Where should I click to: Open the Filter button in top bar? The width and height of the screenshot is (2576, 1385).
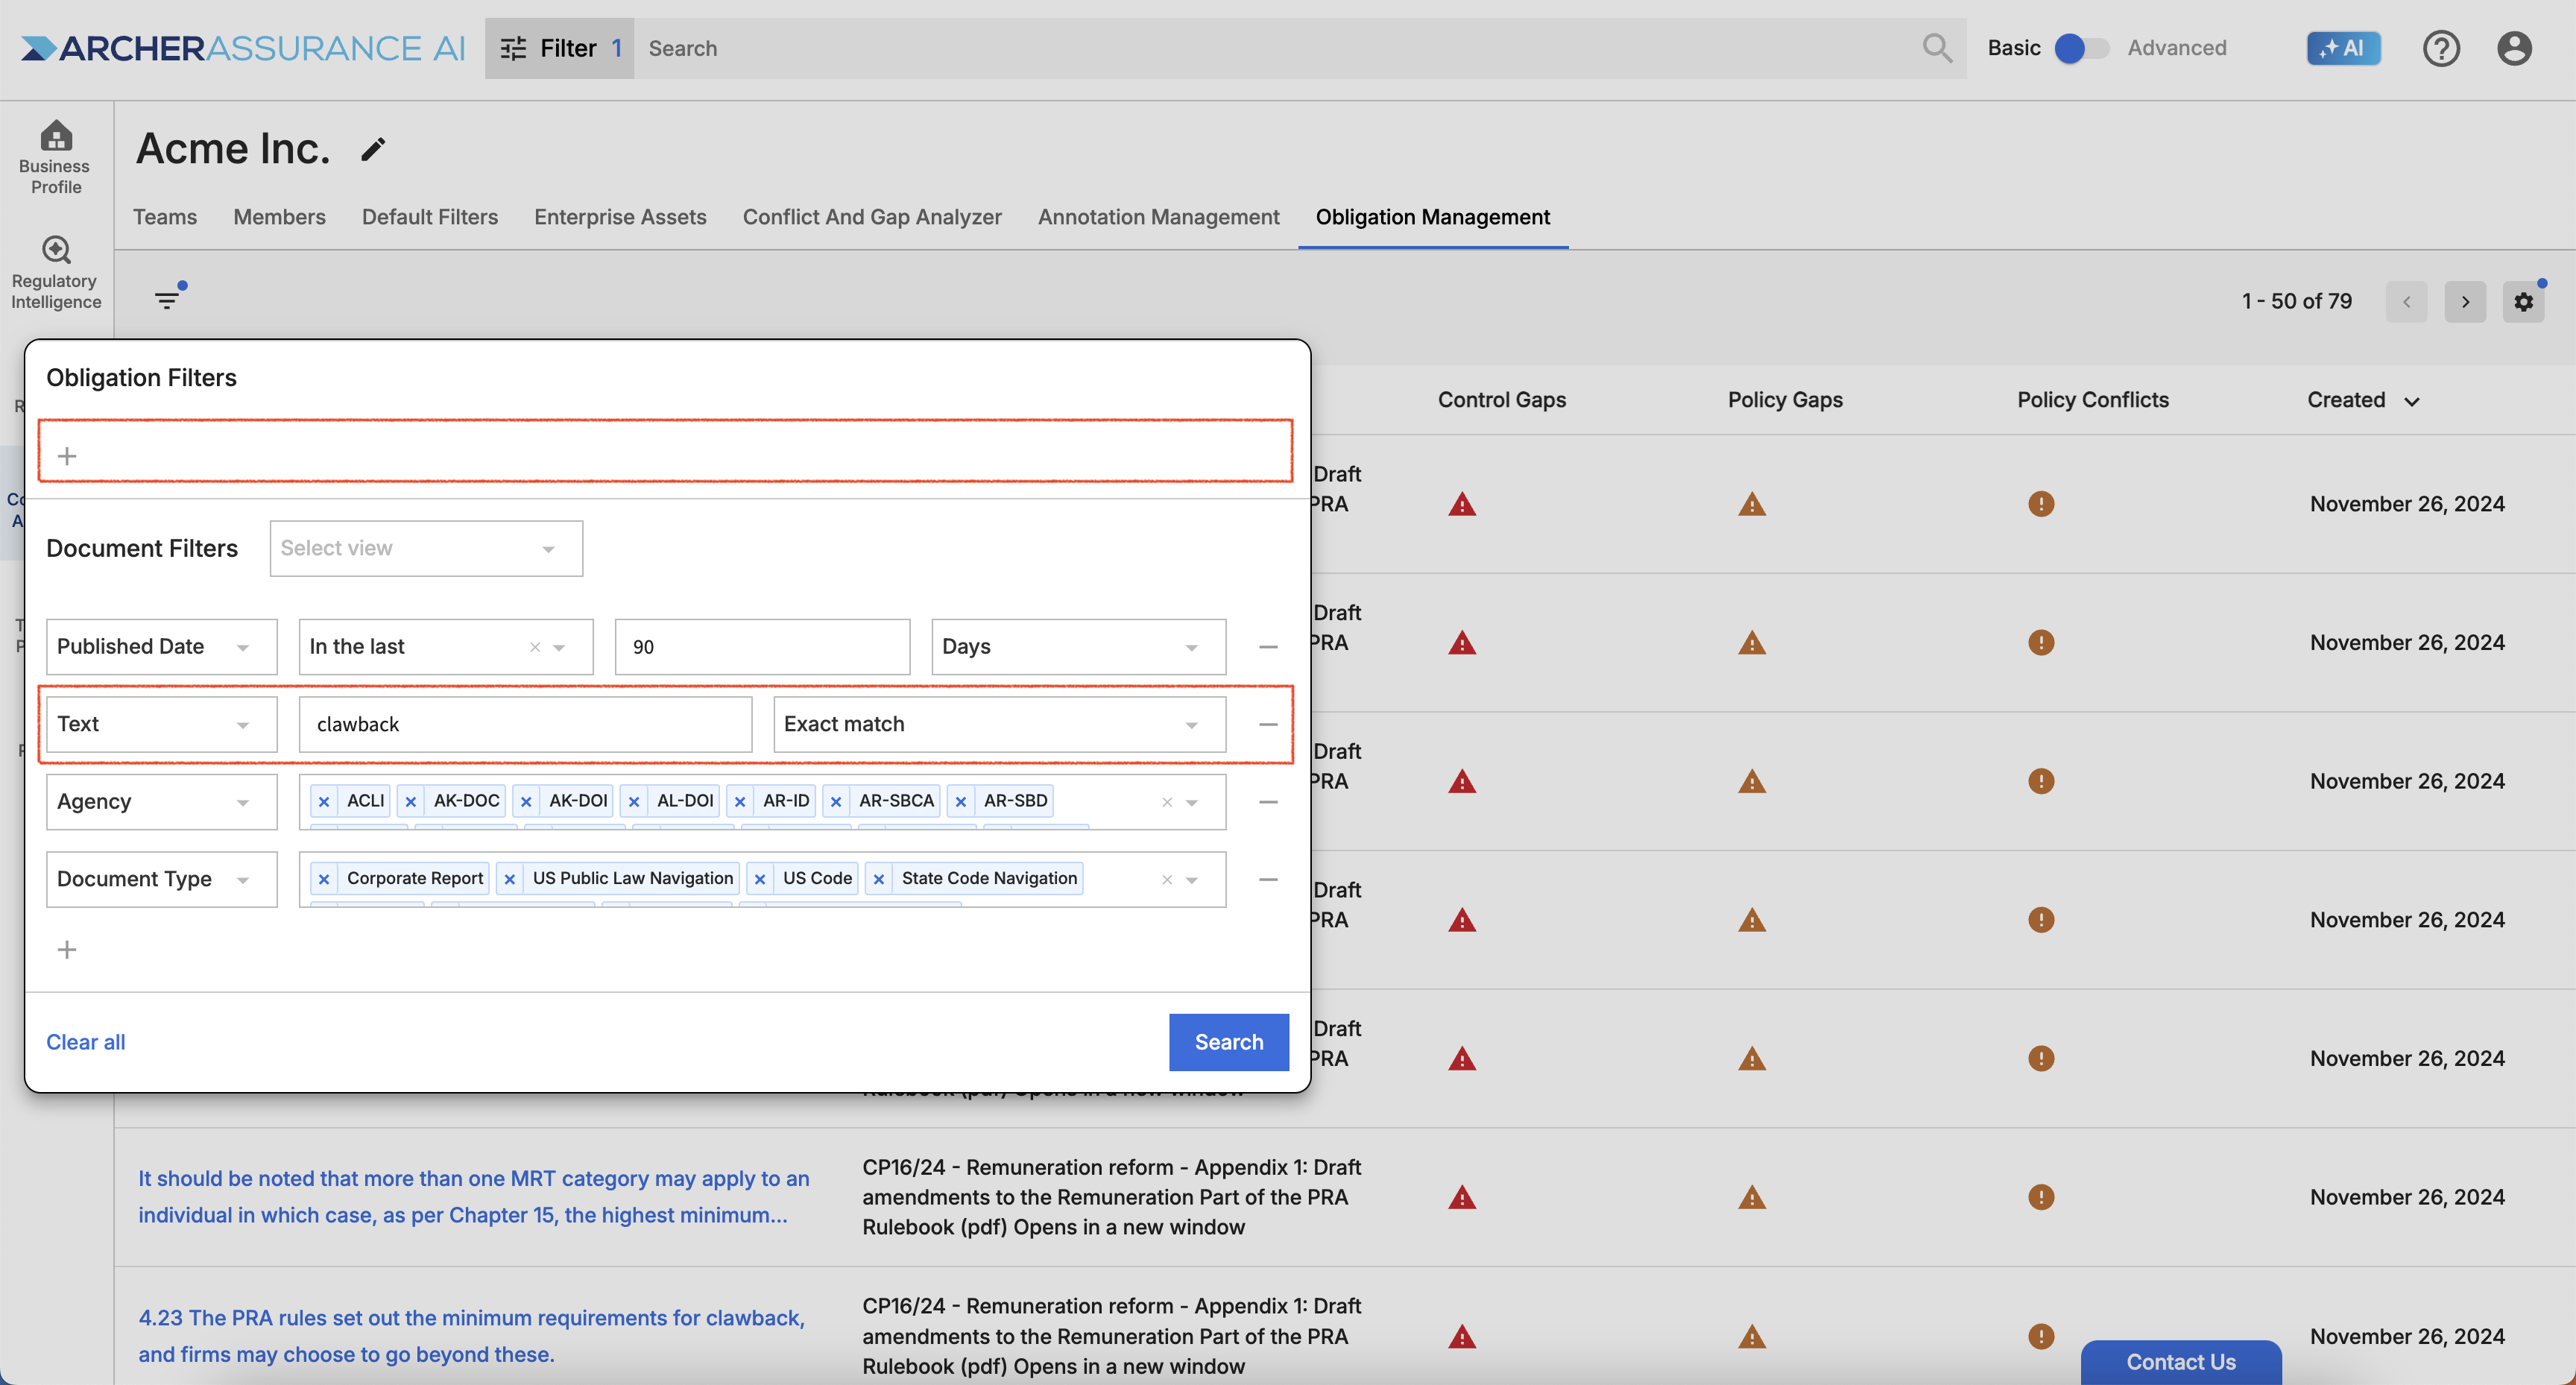tap(560, 48)
